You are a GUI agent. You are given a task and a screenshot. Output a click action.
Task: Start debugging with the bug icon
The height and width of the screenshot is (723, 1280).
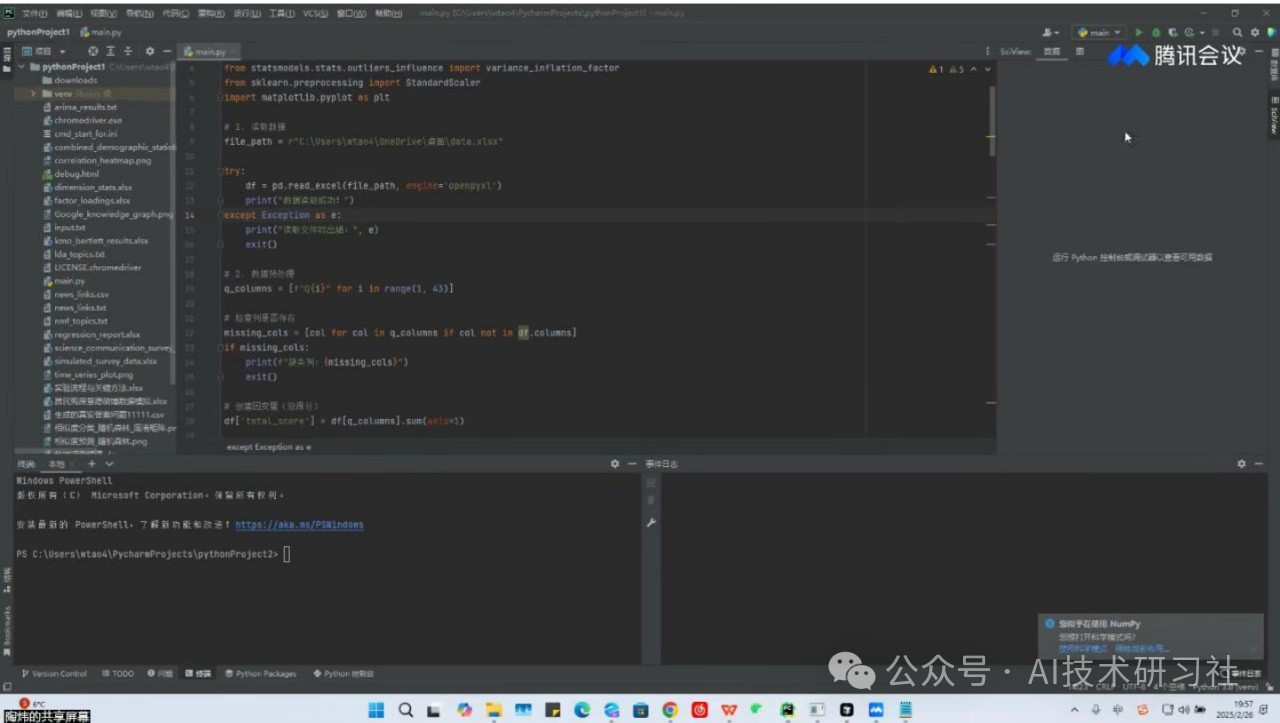click(x=1156, y=33)
